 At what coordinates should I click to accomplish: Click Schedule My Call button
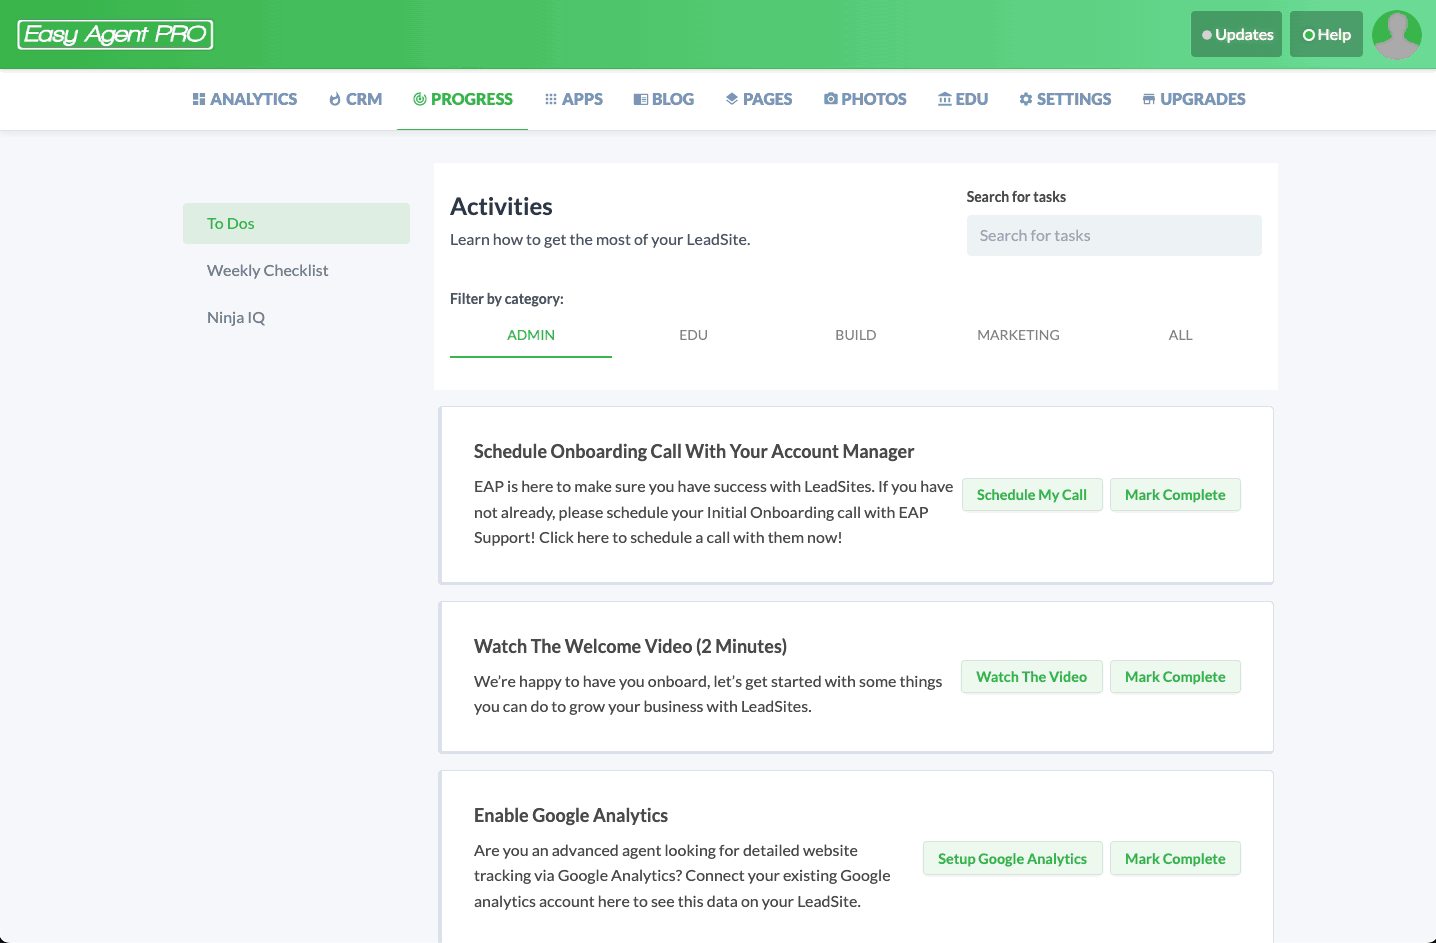click(1032, 495)
